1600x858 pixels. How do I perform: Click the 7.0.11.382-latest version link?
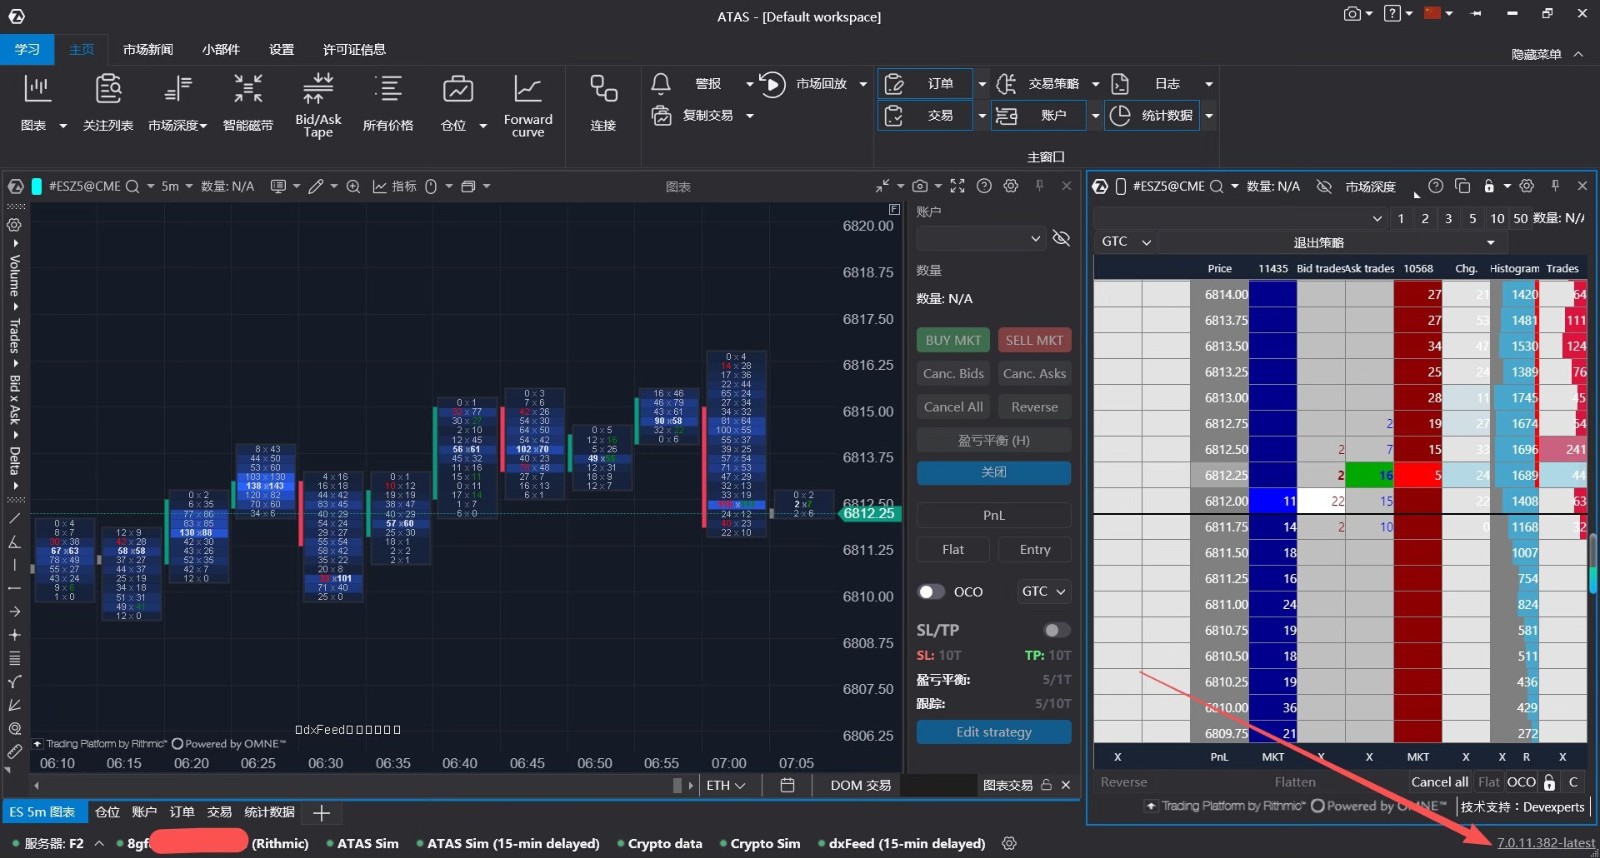[1545, 843]
